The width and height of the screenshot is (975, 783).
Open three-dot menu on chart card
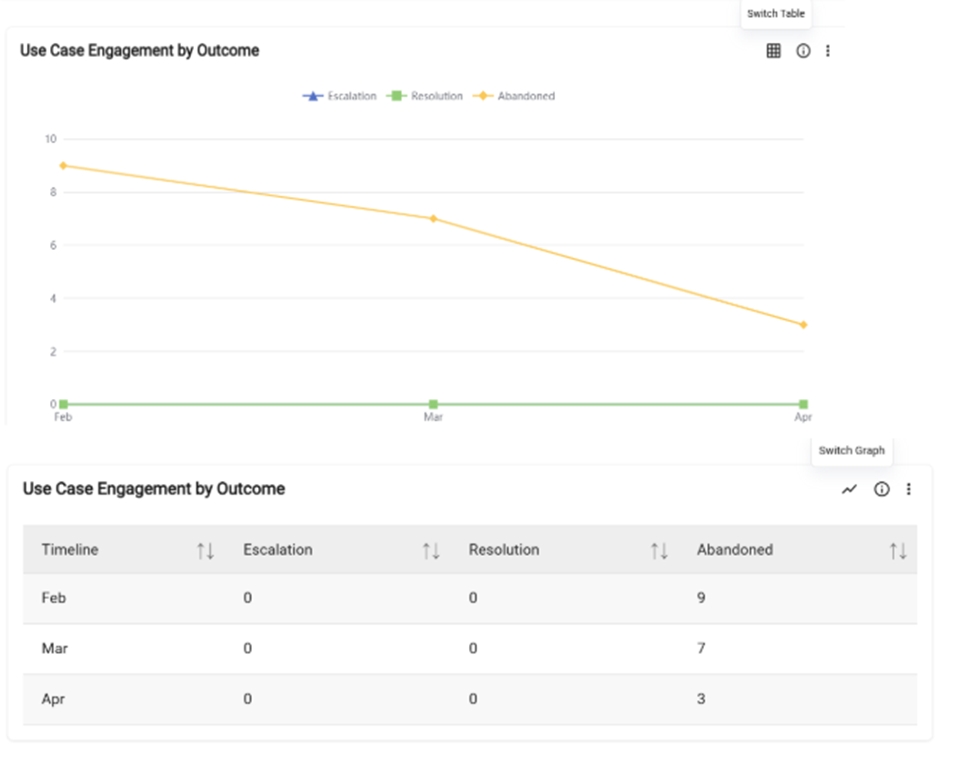[x=828, y=51]
